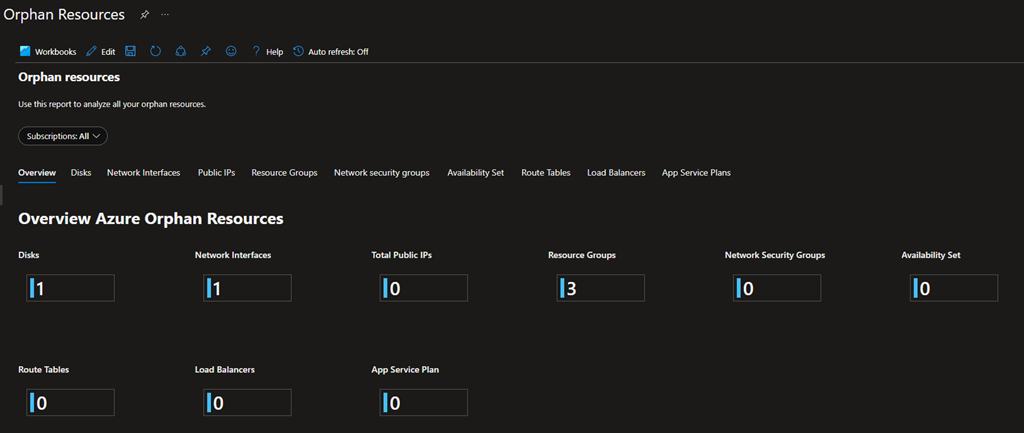This screenshot has width=1024, height=433.
Task: Click the Refresh icon in toolbar
Action: click(156, 51)
